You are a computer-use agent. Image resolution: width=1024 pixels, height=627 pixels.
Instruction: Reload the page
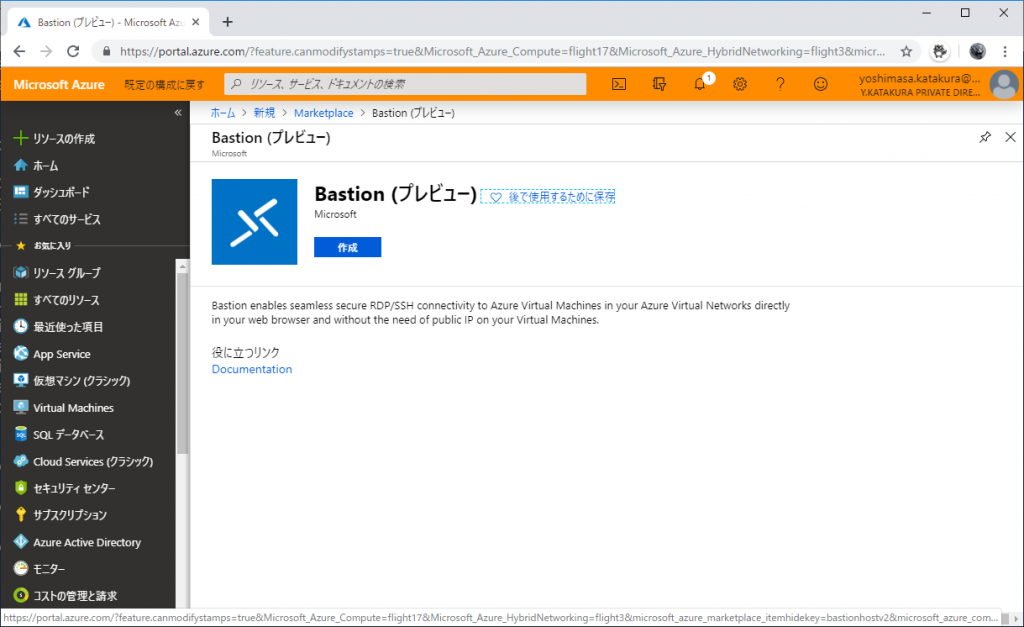tap(73, 51)
